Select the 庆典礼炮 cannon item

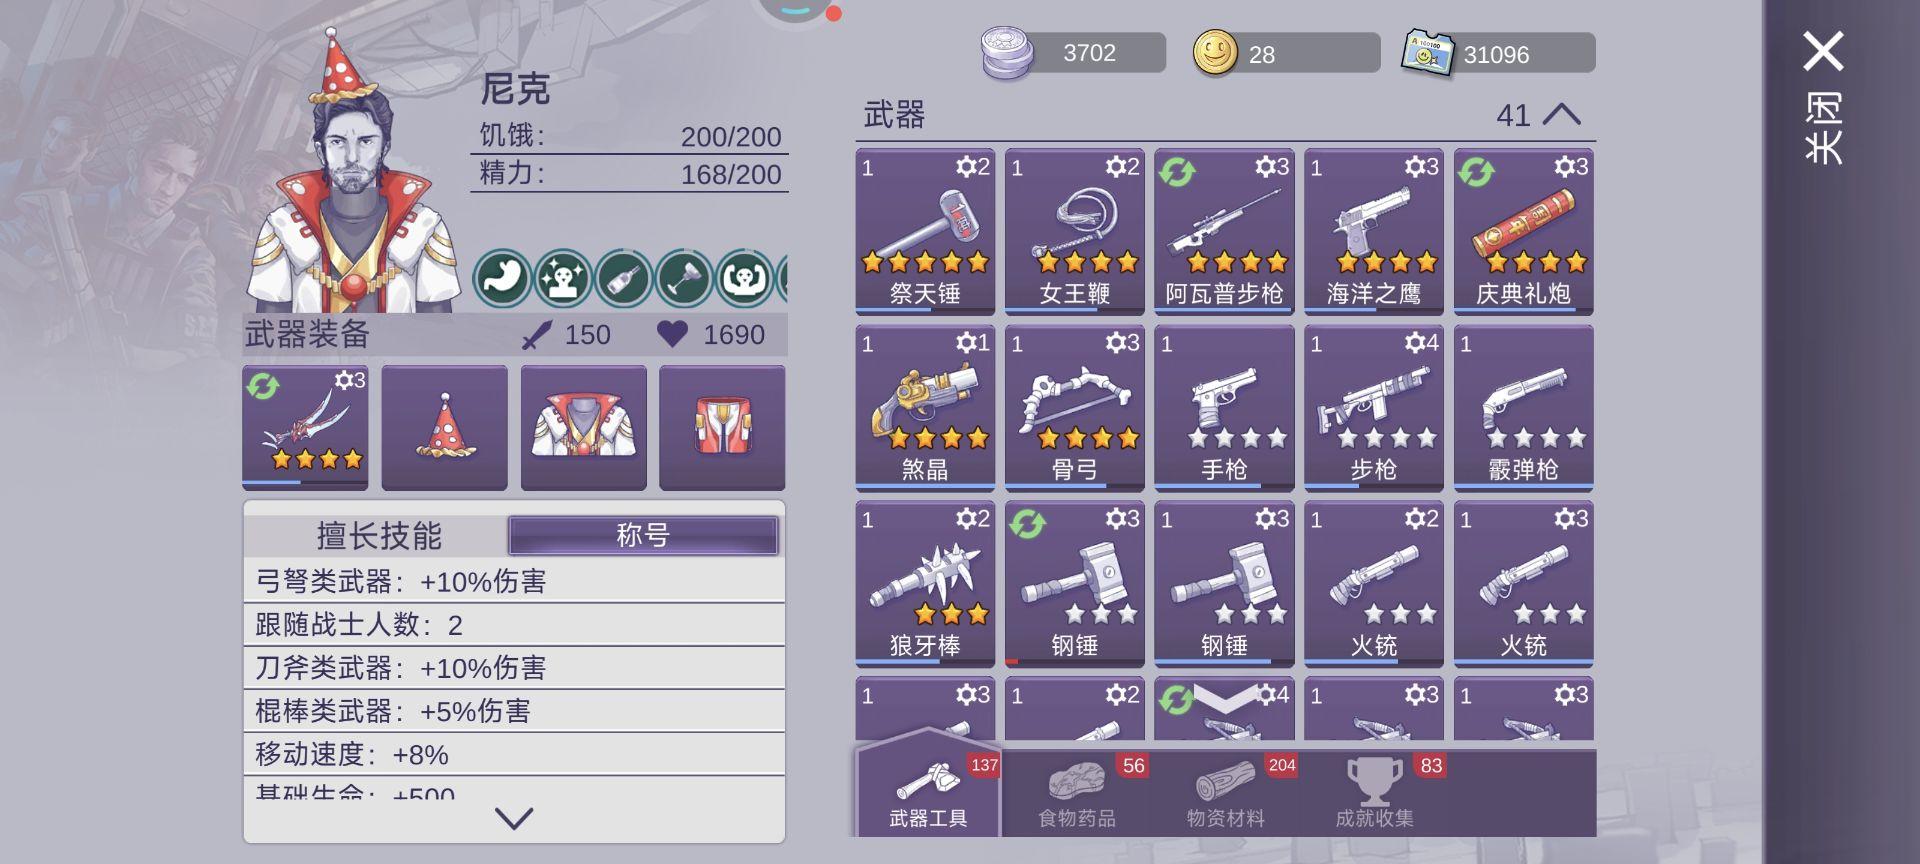[x=1523, y=231]
